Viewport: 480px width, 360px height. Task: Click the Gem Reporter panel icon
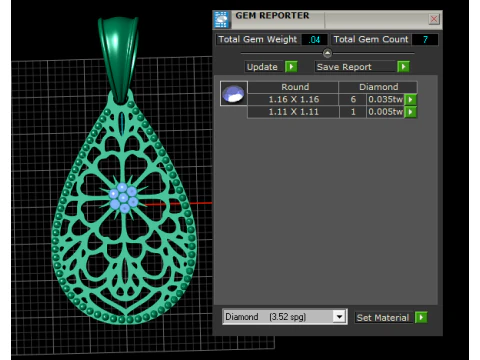coord(221,19)
